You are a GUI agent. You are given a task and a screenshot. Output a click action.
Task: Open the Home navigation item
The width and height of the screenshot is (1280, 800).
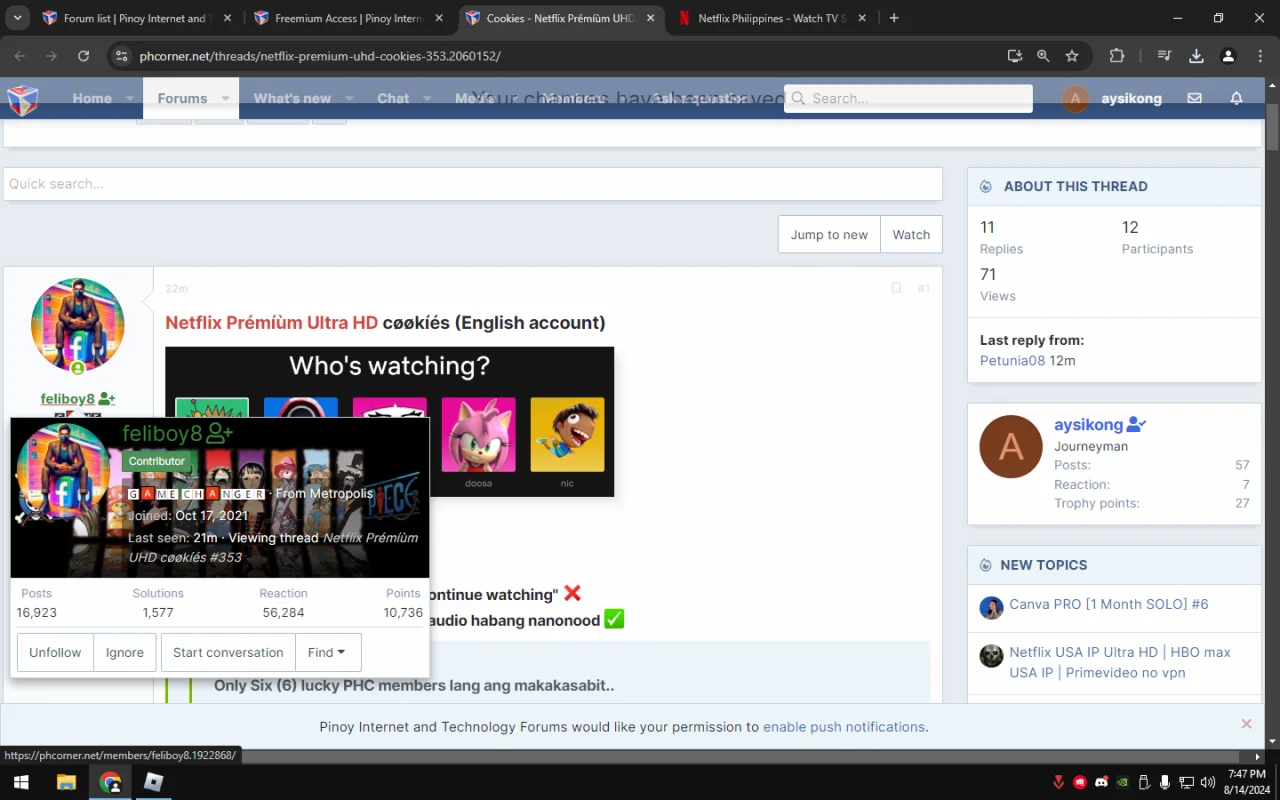point(92,98)
